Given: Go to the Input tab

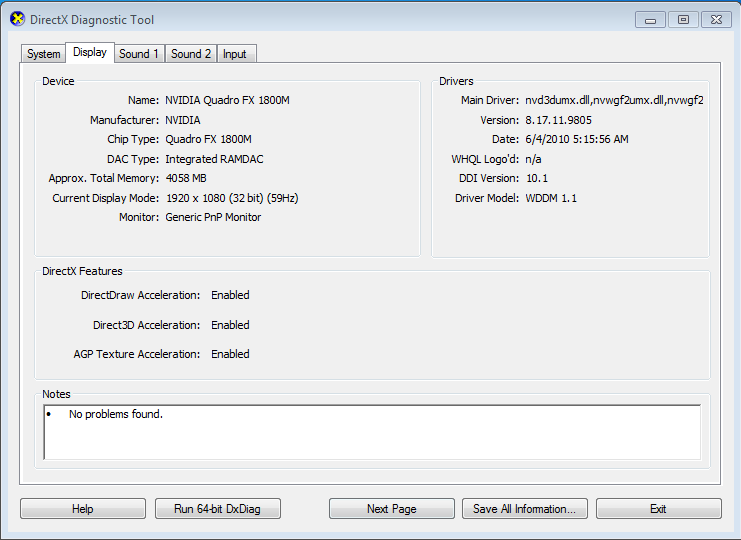Looking at the screenshot, I should coord(235,54).
